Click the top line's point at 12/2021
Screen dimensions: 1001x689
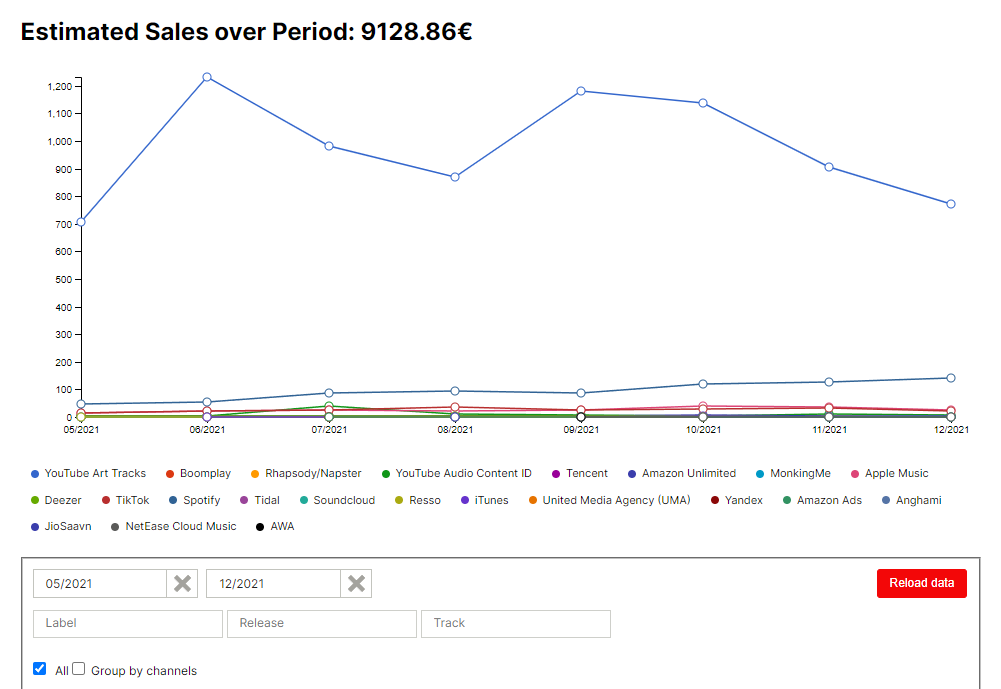coord(951,204)
